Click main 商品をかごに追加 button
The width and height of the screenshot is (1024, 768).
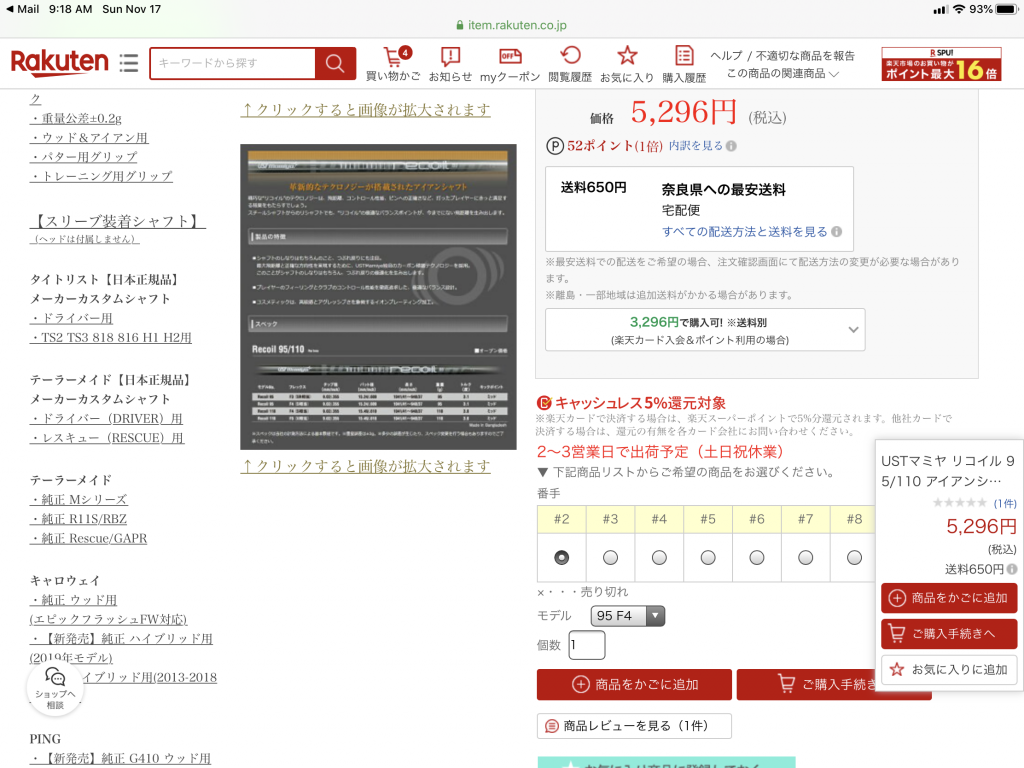[634, 684]
